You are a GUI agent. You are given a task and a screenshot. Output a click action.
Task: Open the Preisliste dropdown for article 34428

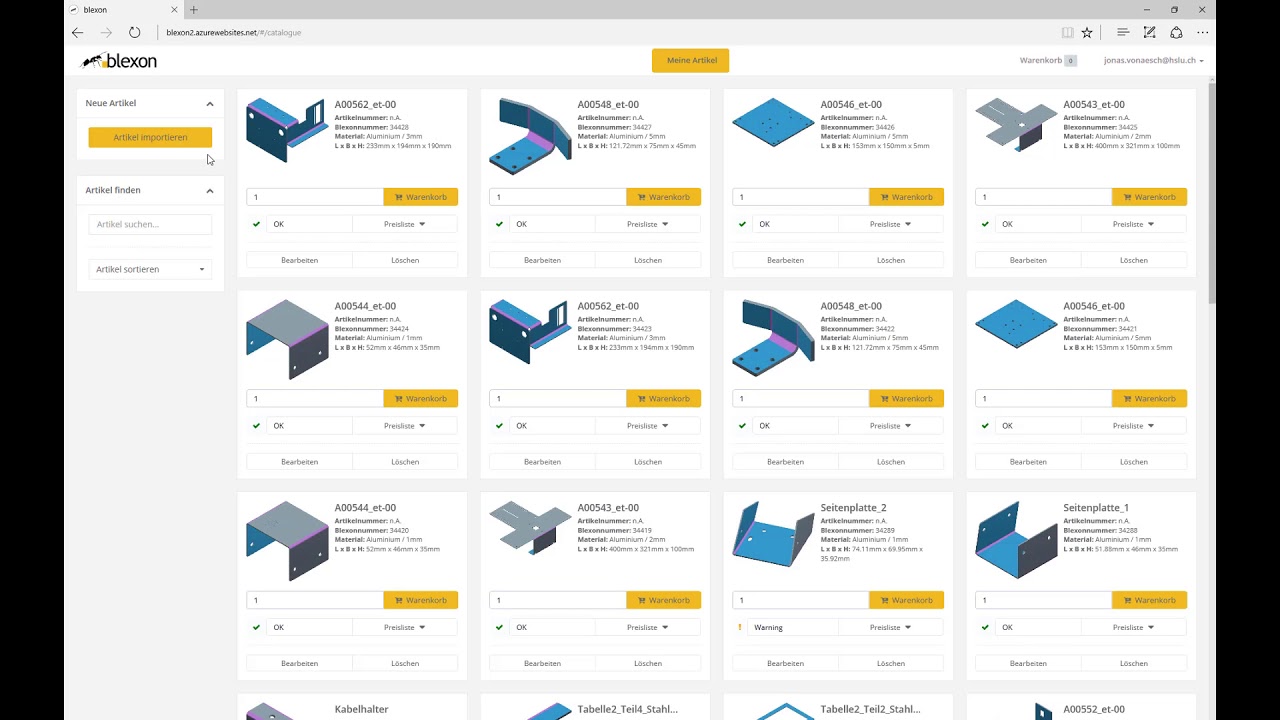[x=405, y=224]
